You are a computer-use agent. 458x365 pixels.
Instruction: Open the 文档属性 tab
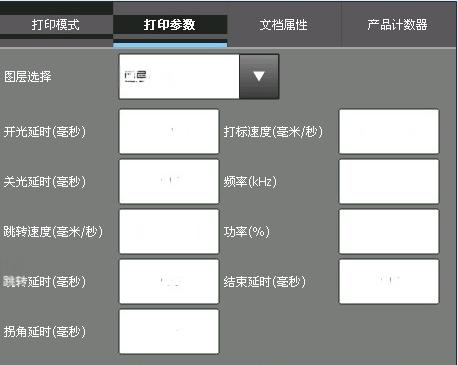point(284,25)
